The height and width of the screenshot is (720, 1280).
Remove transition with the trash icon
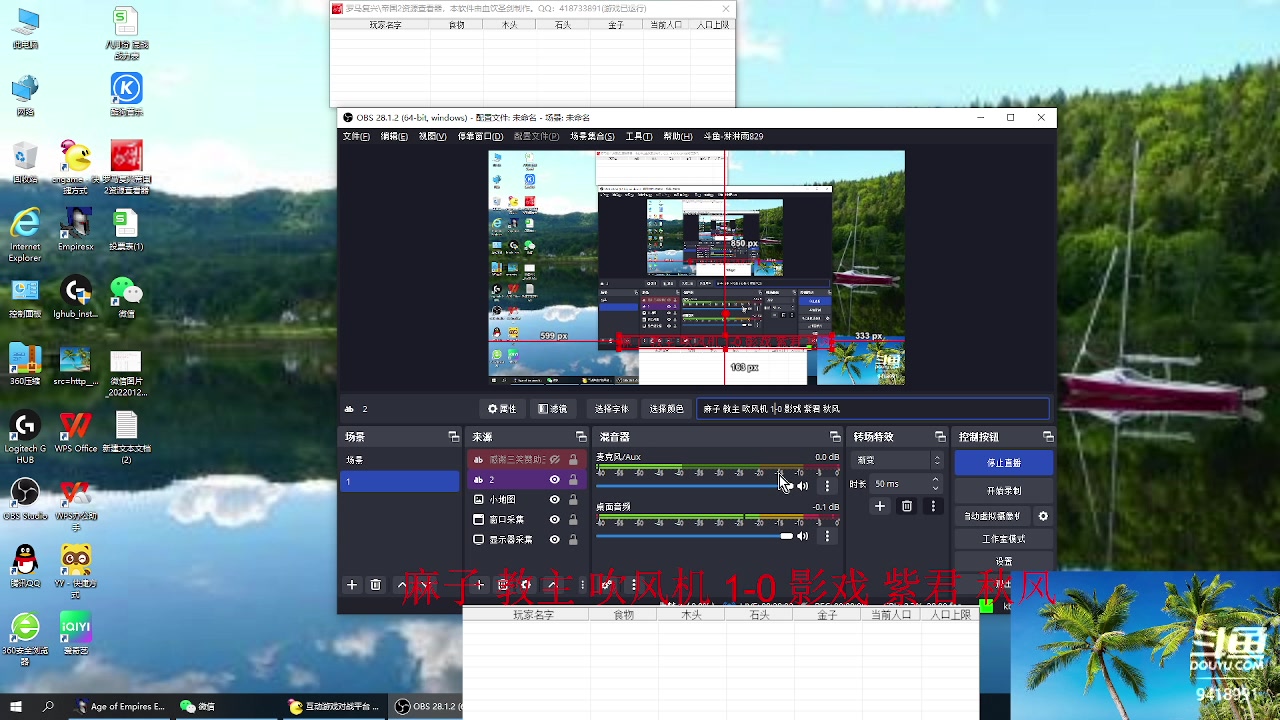coord(907,507)
